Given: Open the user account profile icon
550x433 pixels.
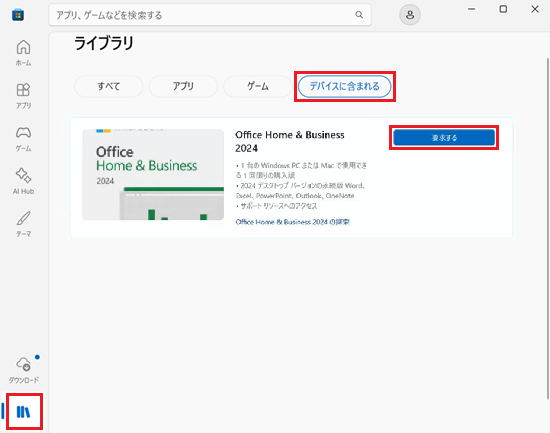Looking at the screenshot, I should point(410,15).
